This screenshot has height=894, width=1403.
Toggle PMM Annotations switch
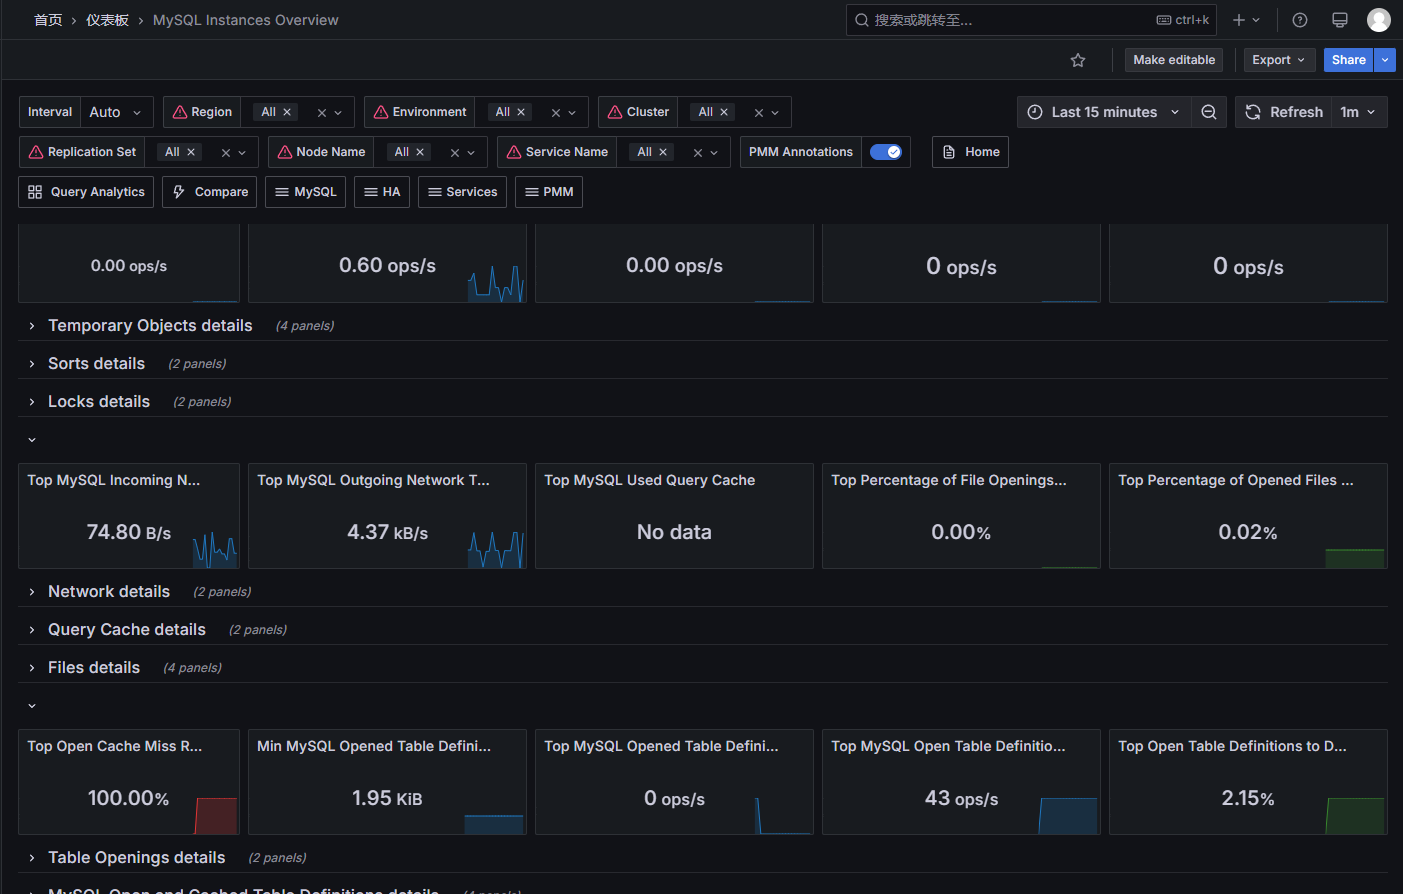pos(886,152)
